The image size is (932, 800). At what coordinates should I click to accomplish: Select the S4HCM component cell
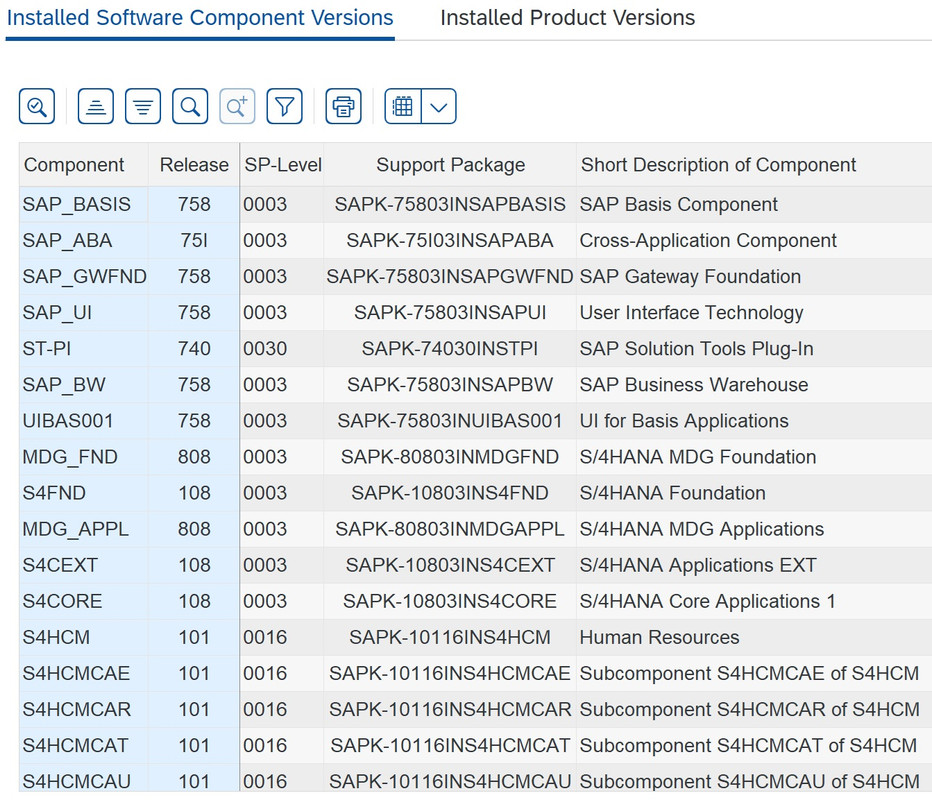click(x=84, y=637)
